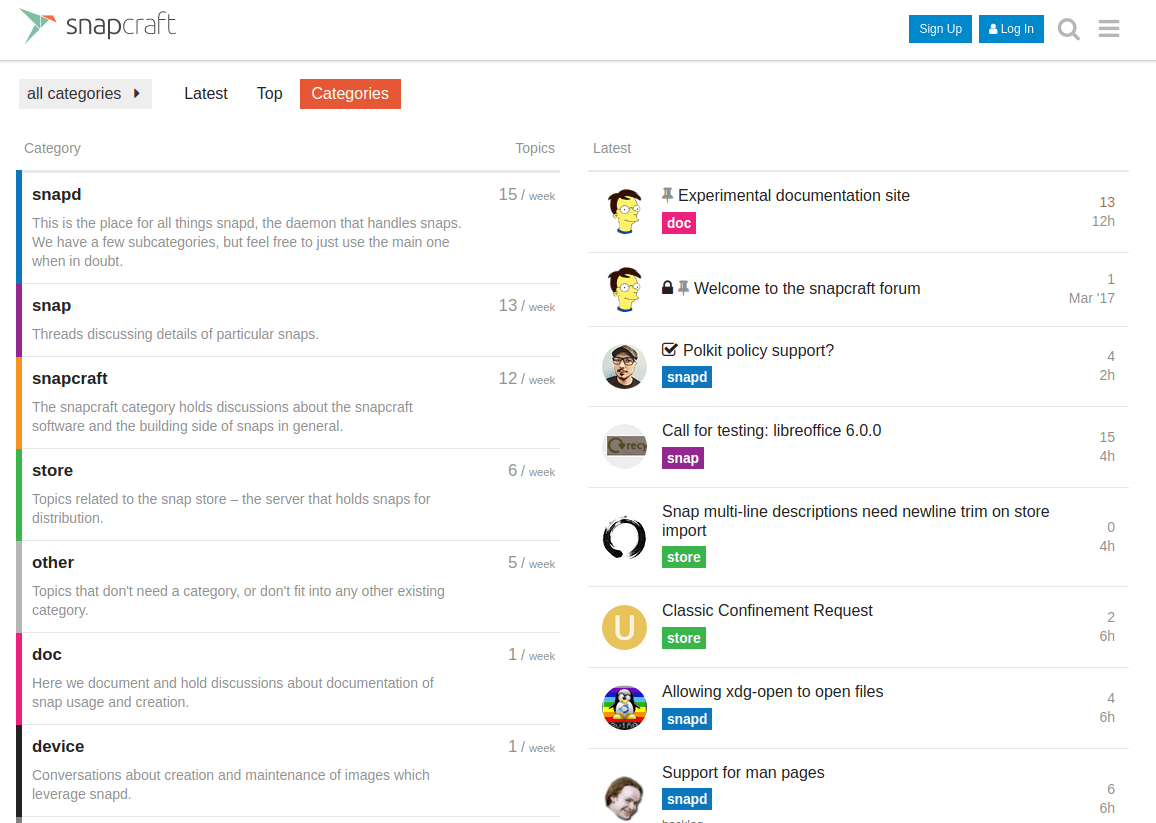
Task: Switch to the Latest tab
Action: click(206, 94)
